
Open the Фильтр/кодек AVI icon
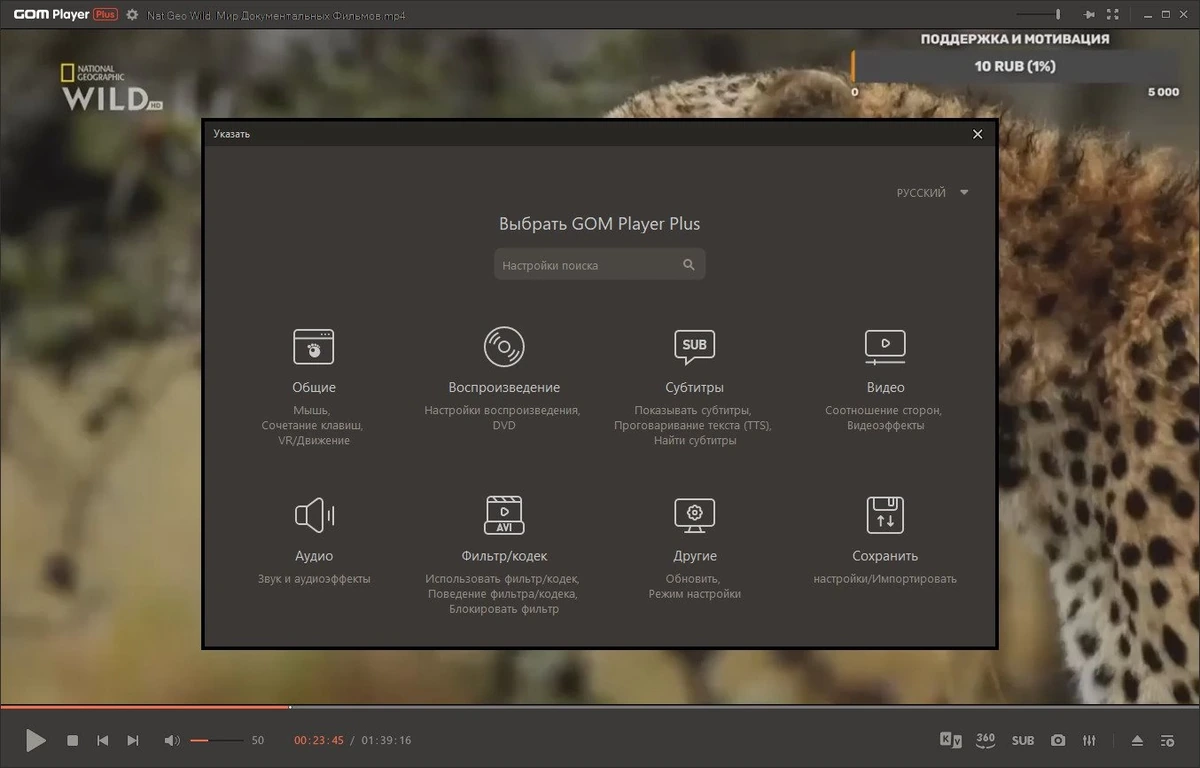[x=504, y=515]
